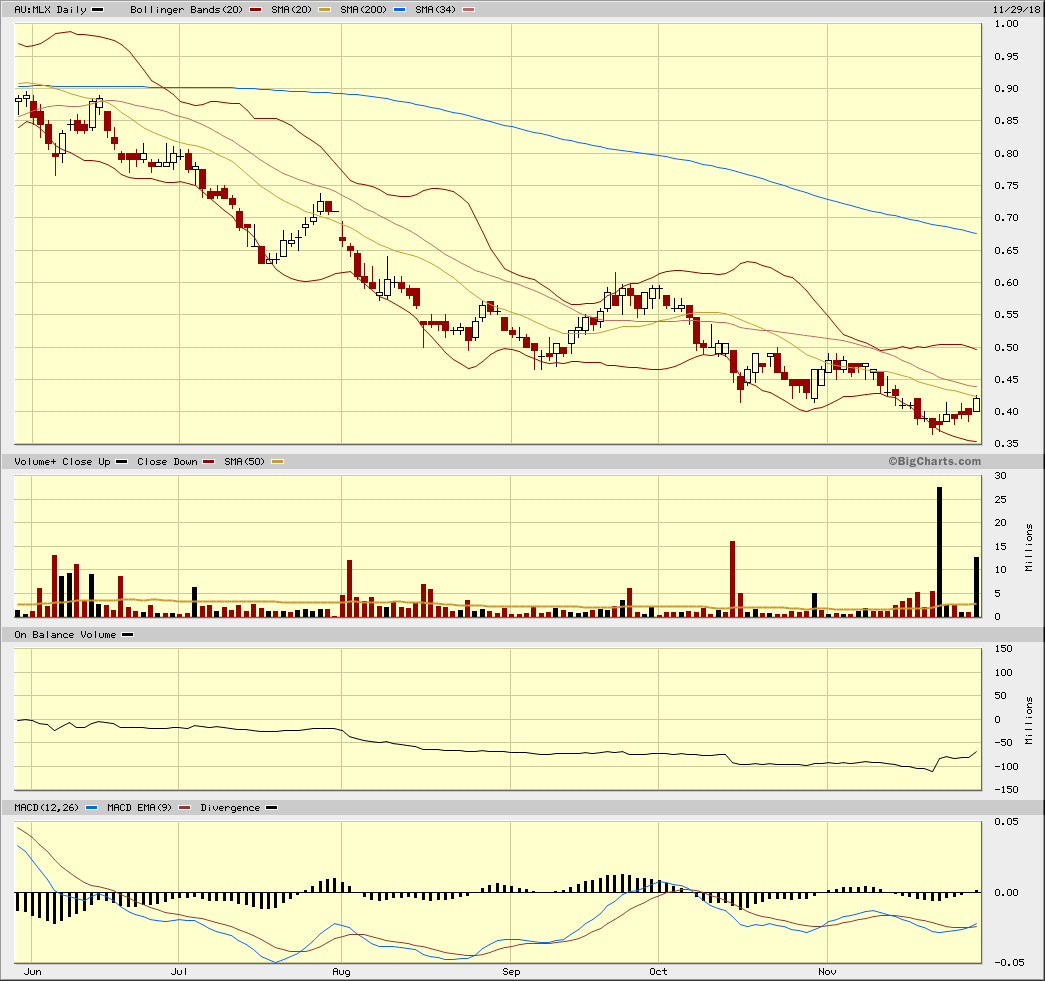The width and height of the screenshot is (1045, 981).
Task: Click the volume axis label 30
Action: click(1000, 476)
